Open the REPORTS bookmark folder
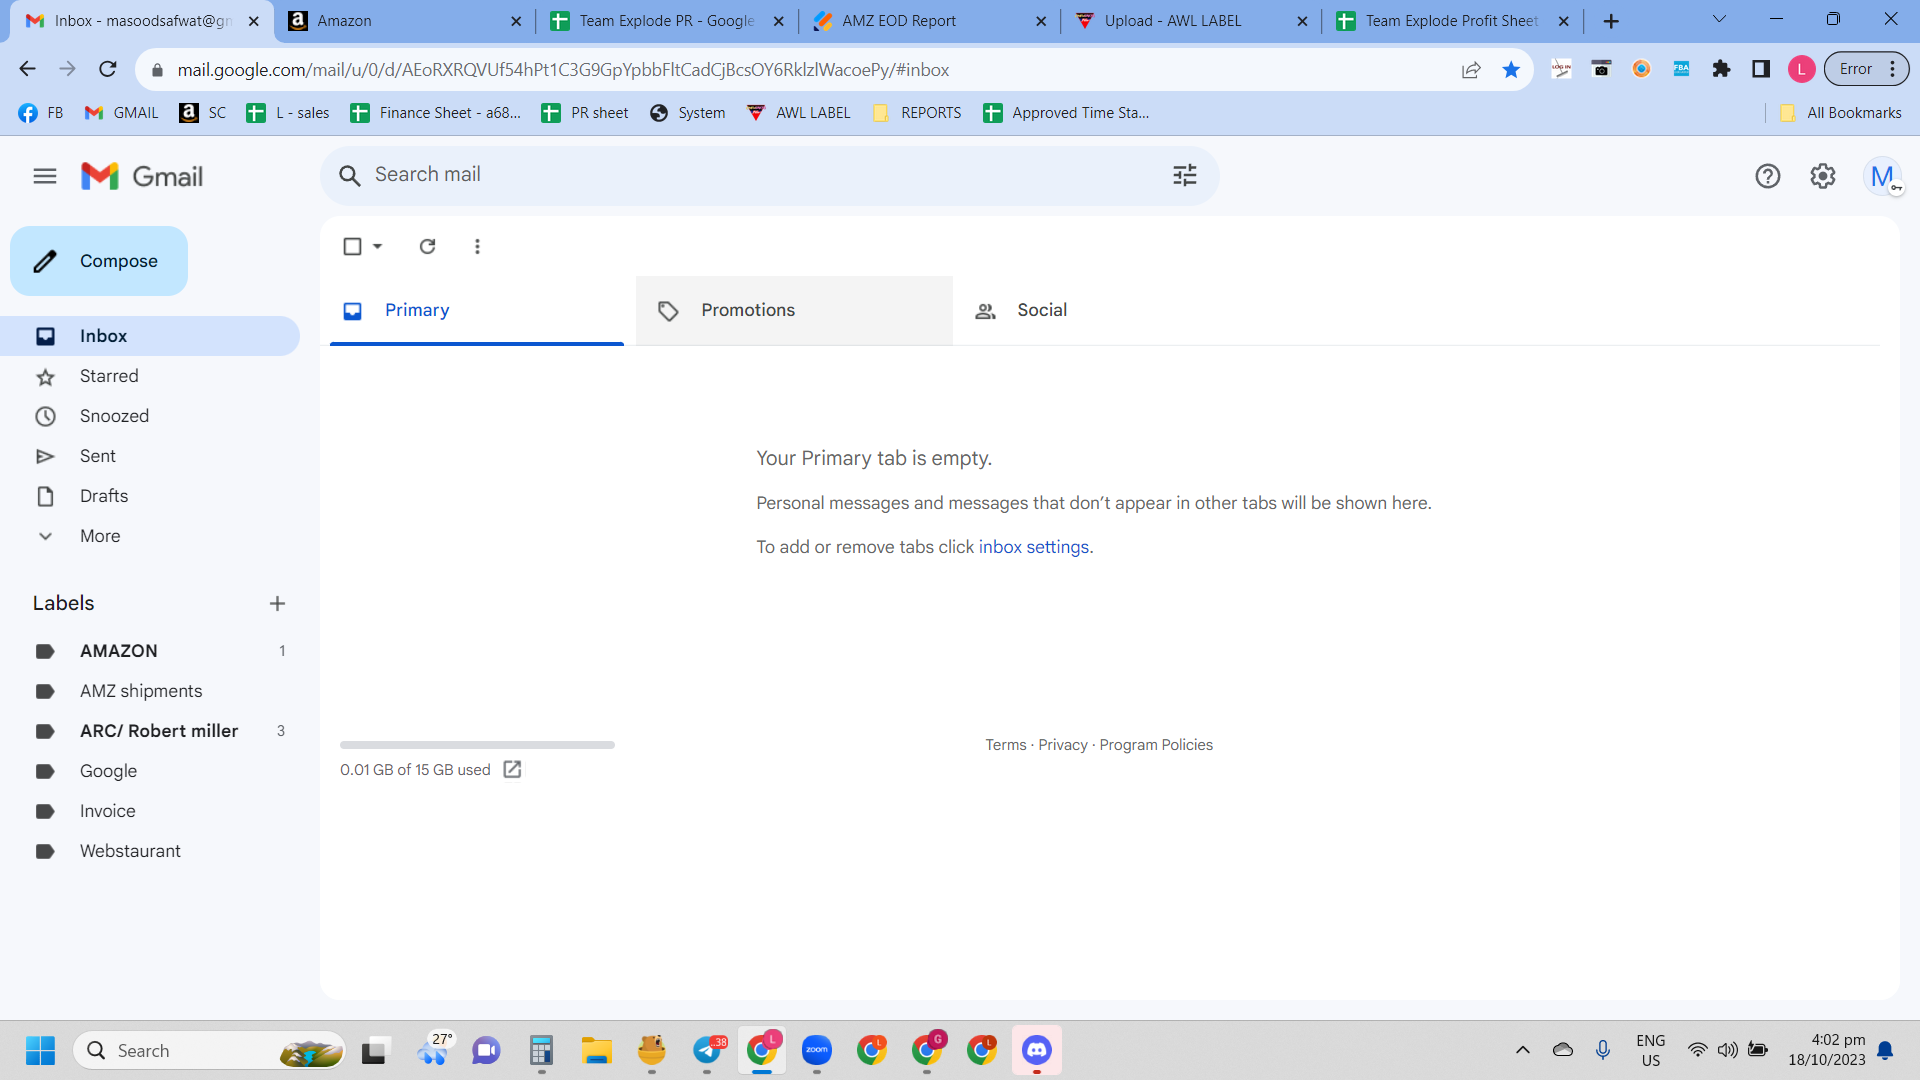Screen dimensions: 1920x1080 point(917,113)
